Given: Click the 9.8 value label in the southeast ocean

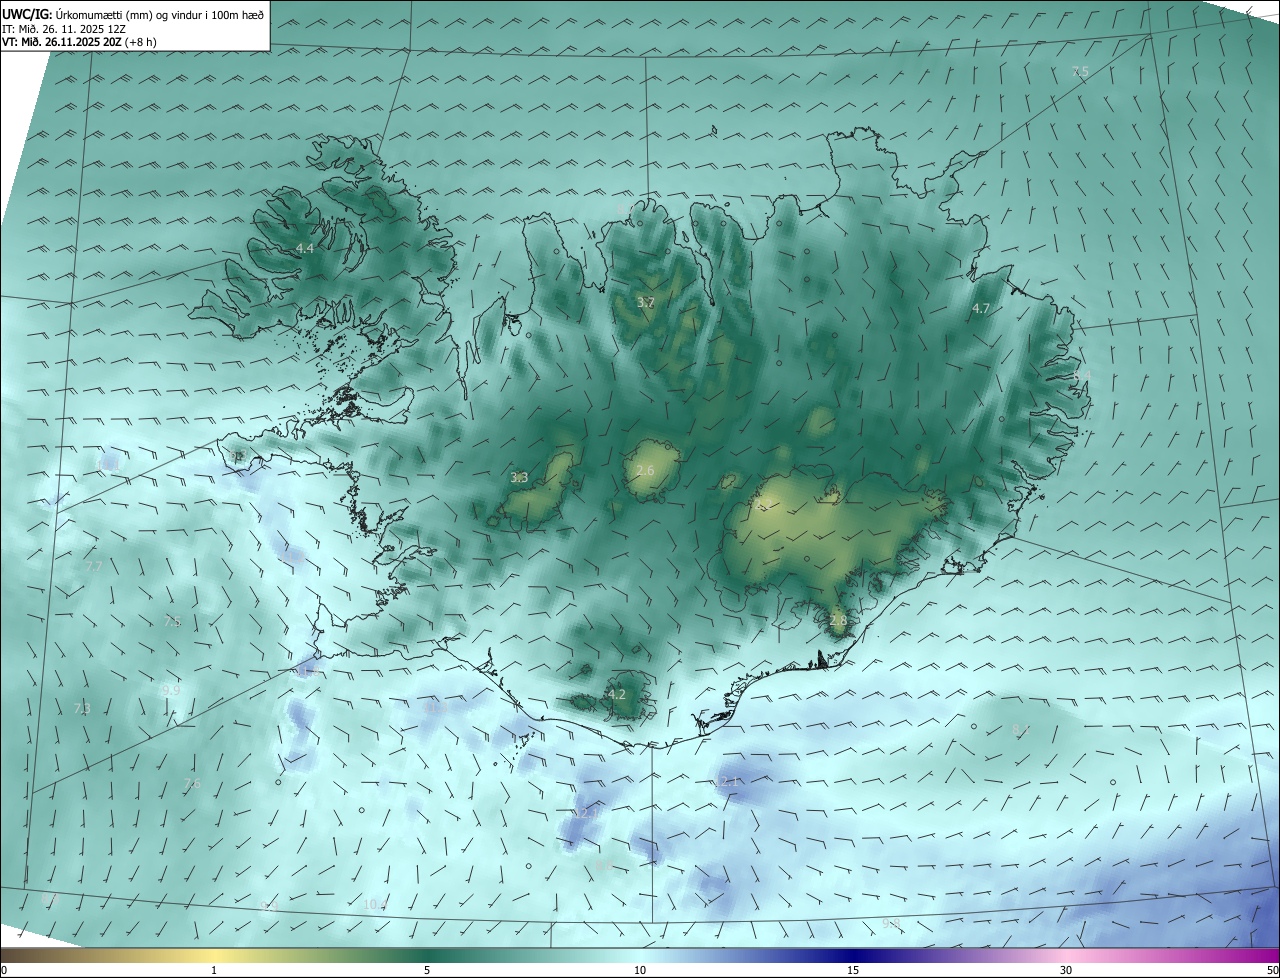Looking at the screenshot, I should [891, 924].
